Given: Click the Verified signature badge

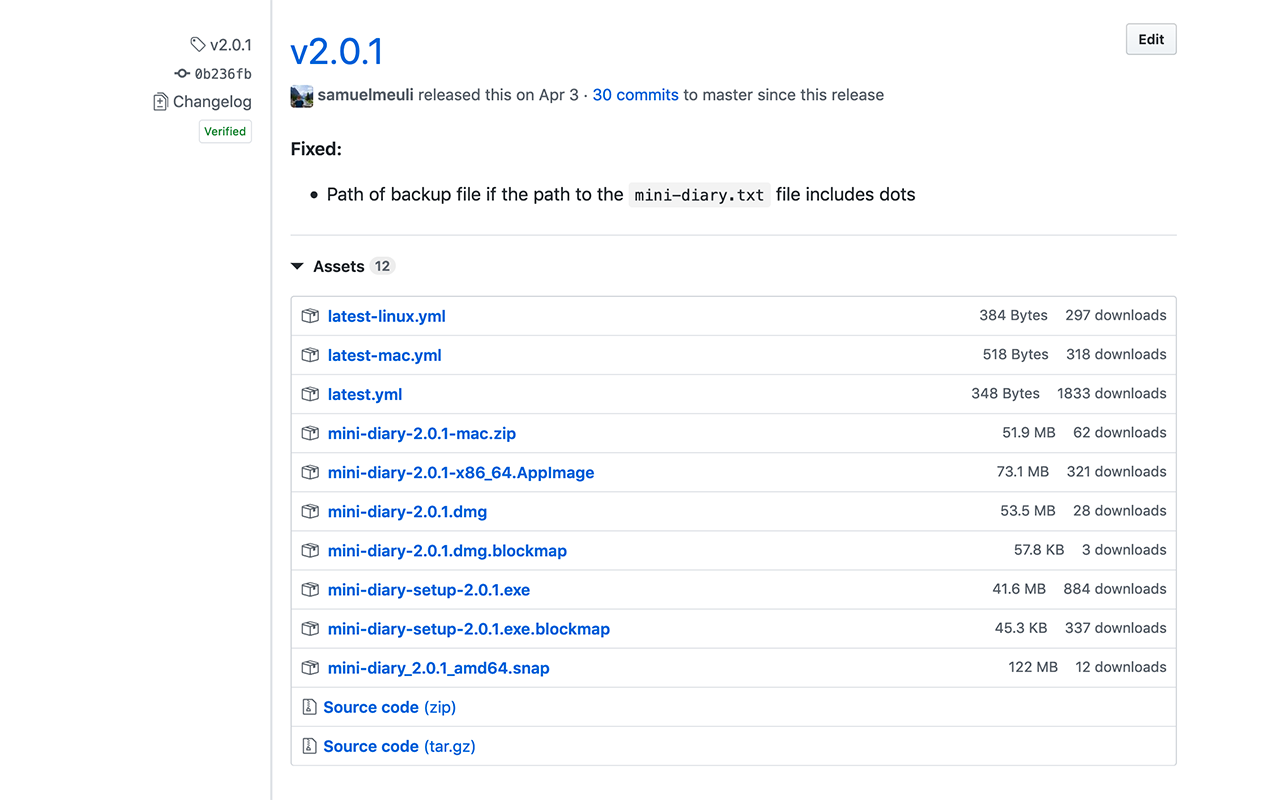Looking at the screenshot, I should pyautogui.click(x=225, y=131).
